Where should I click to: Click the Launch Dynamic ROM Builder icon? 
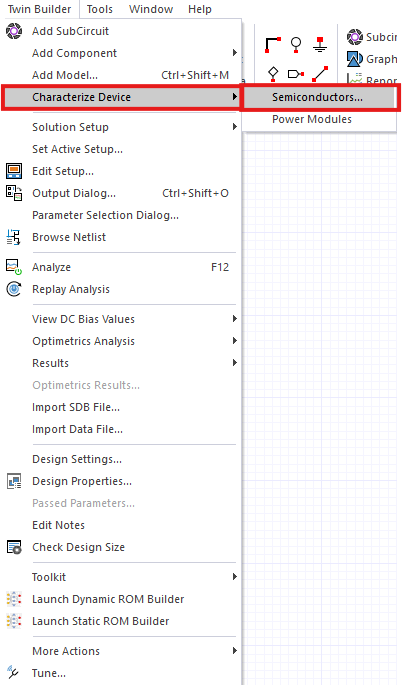[14, 599]
